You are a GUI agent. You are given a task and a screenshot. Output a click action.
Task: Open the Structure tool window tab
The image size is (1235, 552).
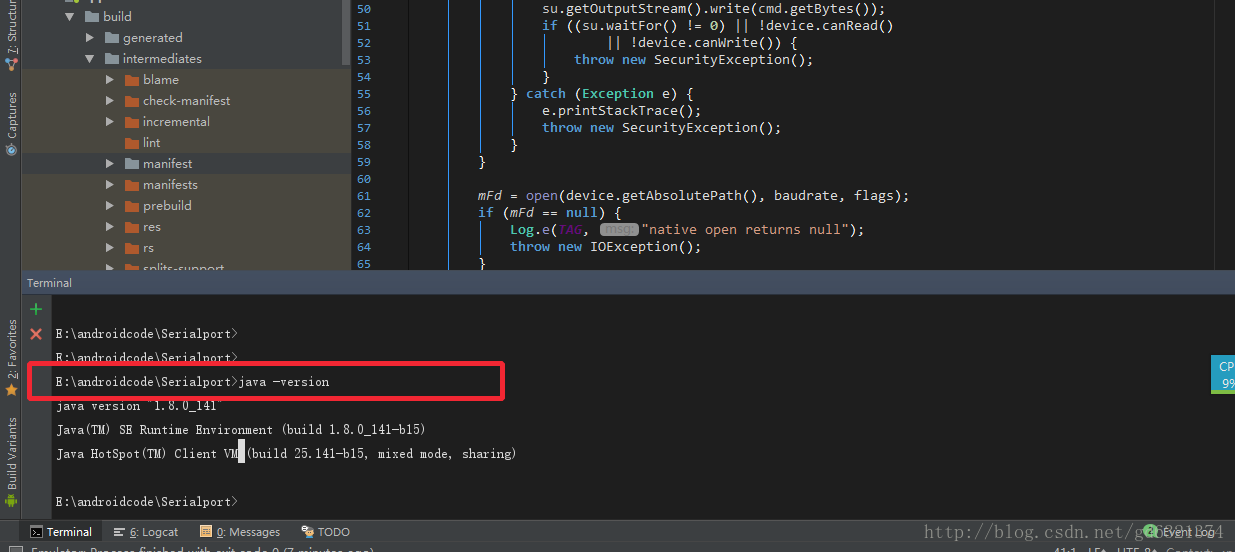(11, 36)
